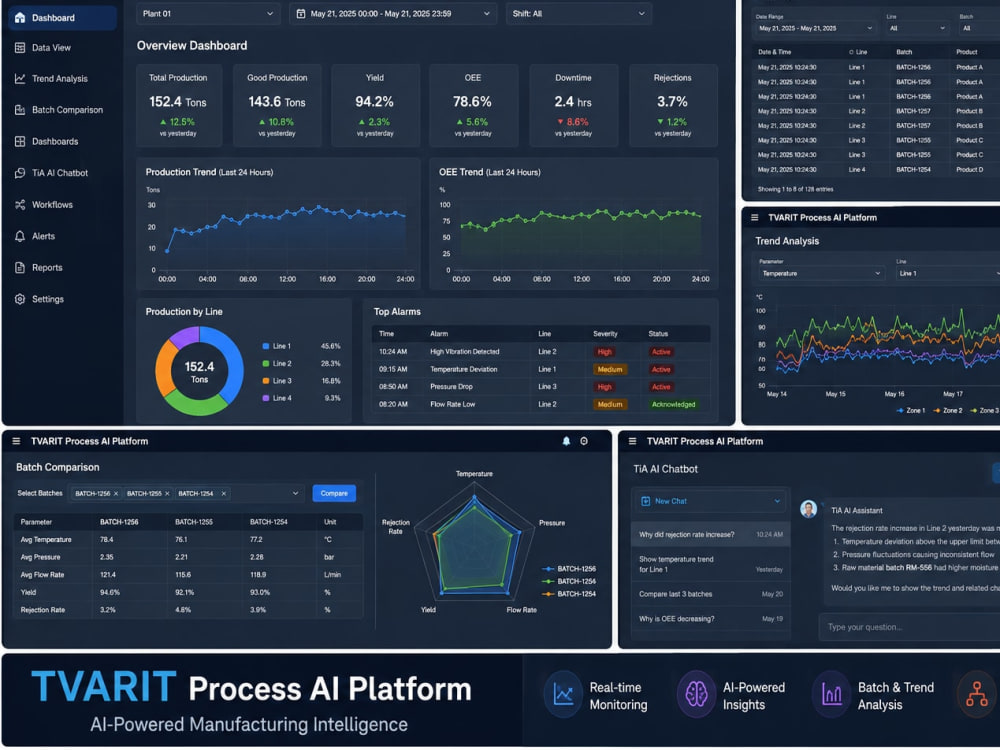Click the Real-time Monitoring chart icon in banner
1000x750 pixels.
coord(563,695)
